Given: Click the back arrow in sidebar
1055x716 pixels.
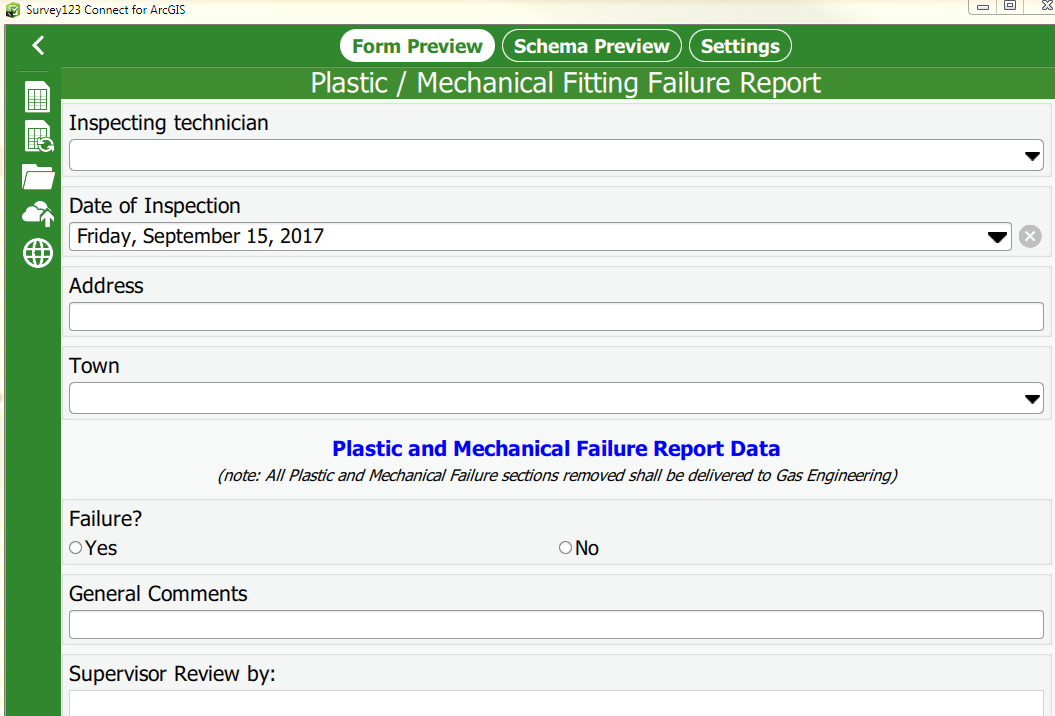Looking at the screenshot, I should tap(38, 45).
